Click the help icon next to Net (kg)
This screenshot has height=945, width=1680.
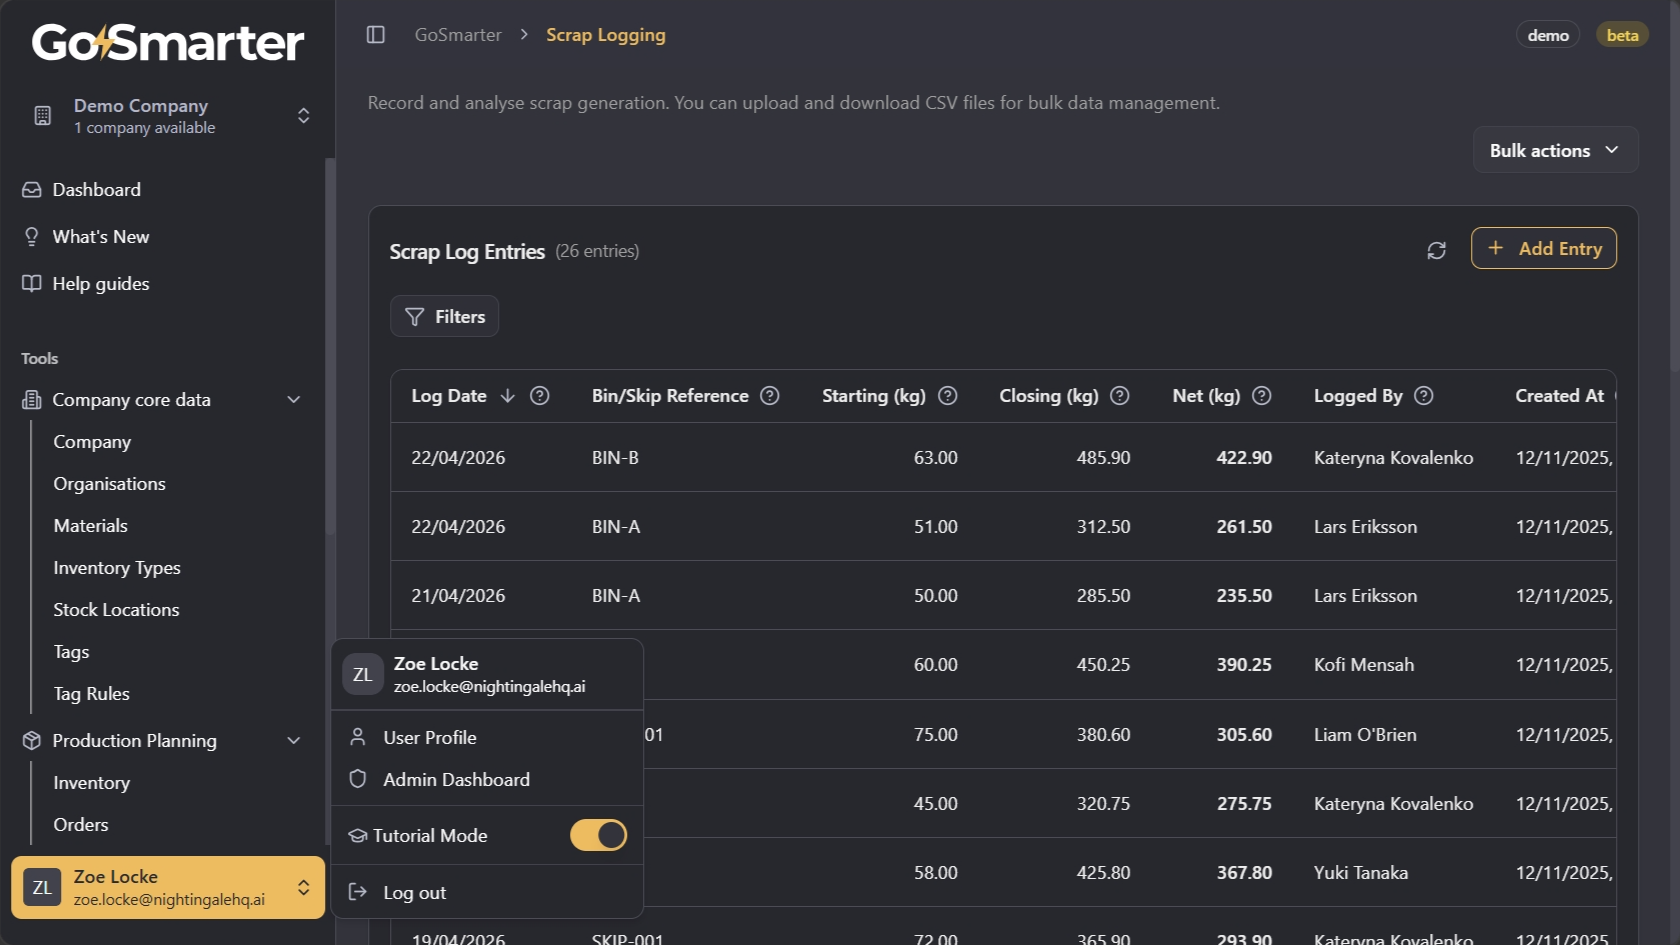pyautogui.click(x=1262, y=396)
